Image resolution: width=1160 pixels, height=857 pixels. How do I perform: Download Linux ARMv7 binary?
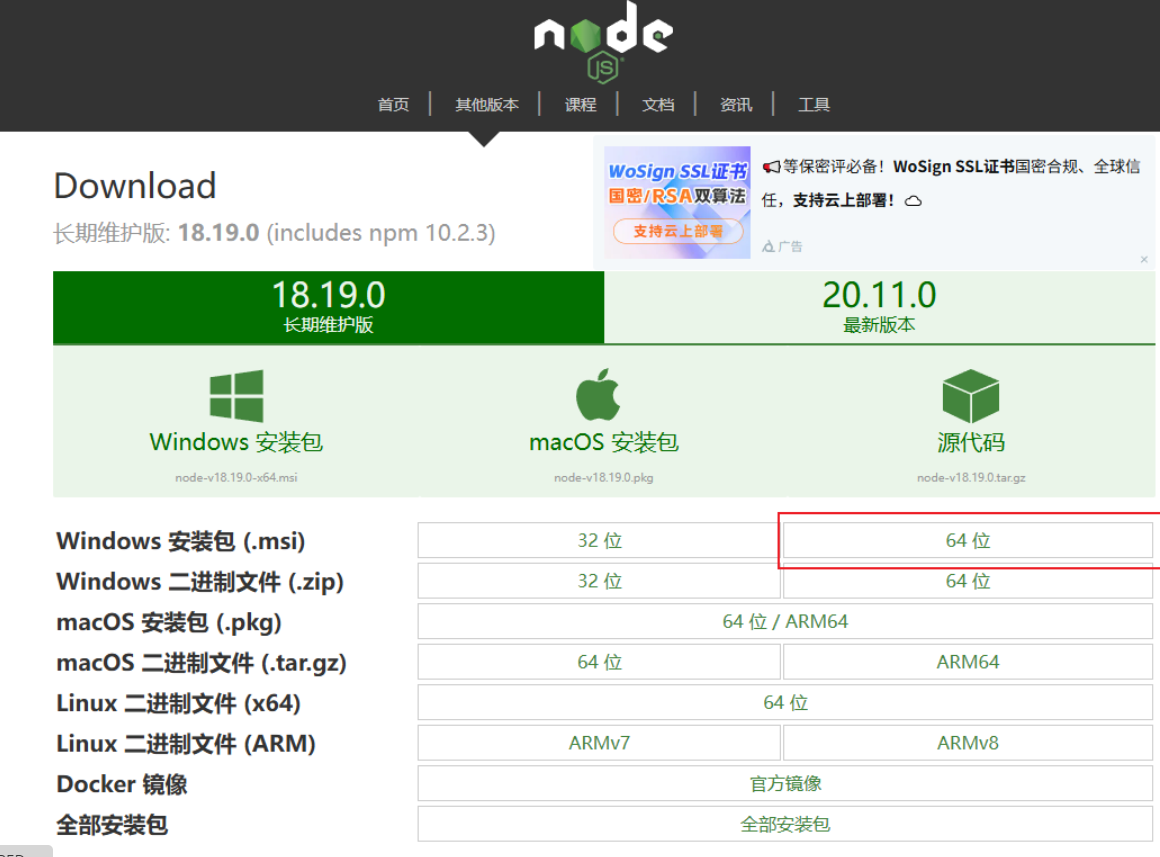599,742
